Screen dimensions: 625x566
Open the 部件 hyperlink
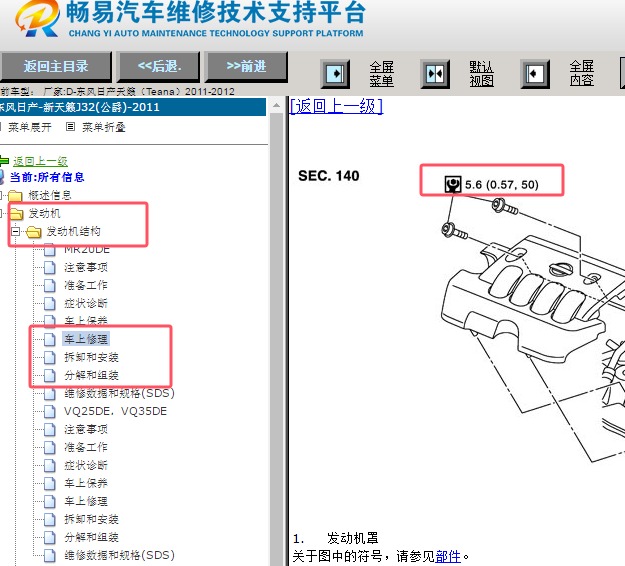pos(448,556)
